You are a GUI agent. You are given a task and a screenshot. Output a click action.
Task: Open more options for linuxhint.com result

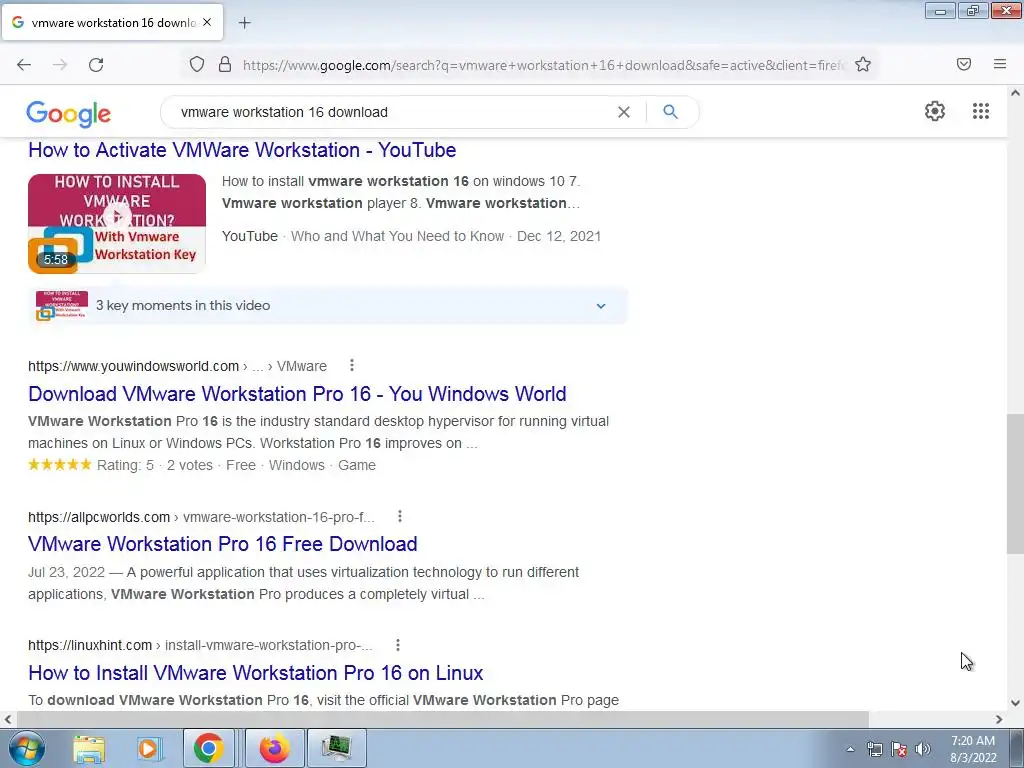tap(398, 645)
